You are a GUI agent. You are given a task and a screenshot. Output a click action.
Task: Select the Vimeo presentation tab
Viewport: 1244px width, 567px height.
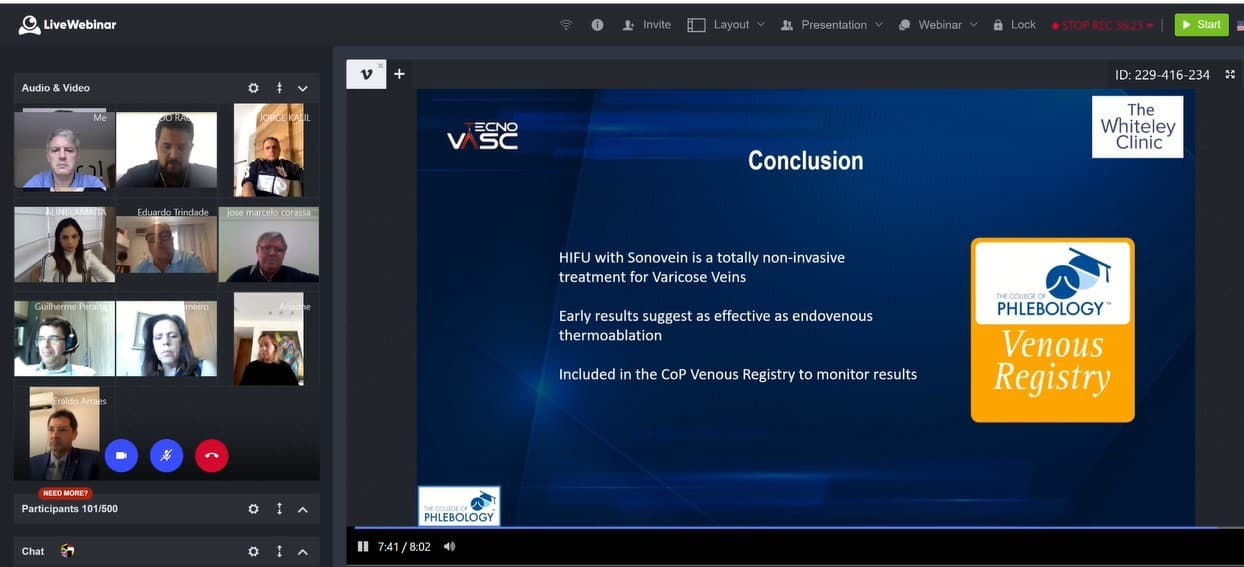366,74
